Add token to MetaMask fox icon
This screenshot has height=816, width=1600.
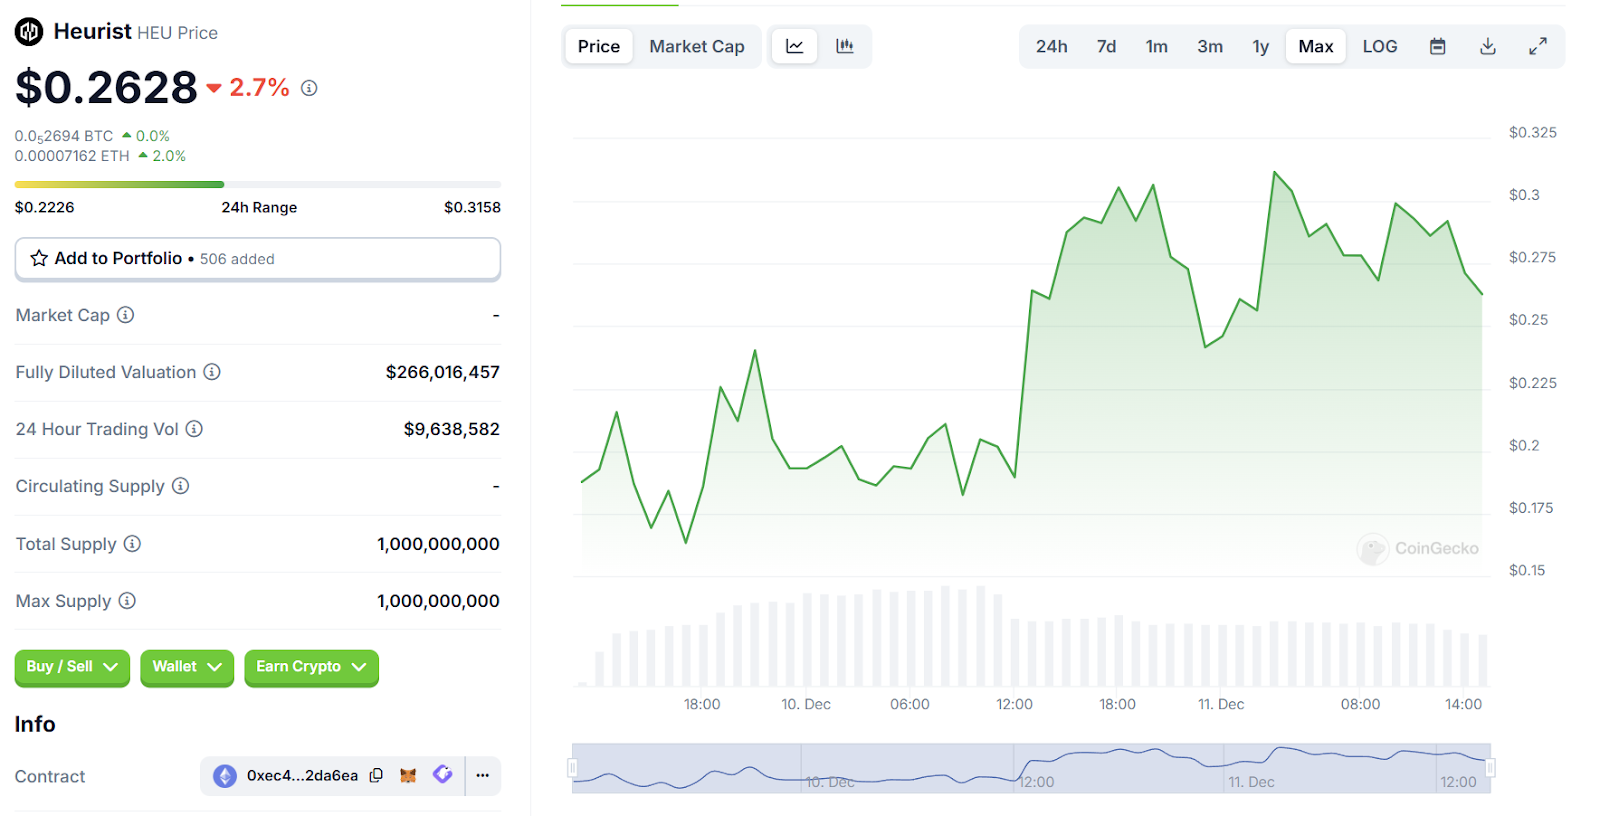(408, 775)
